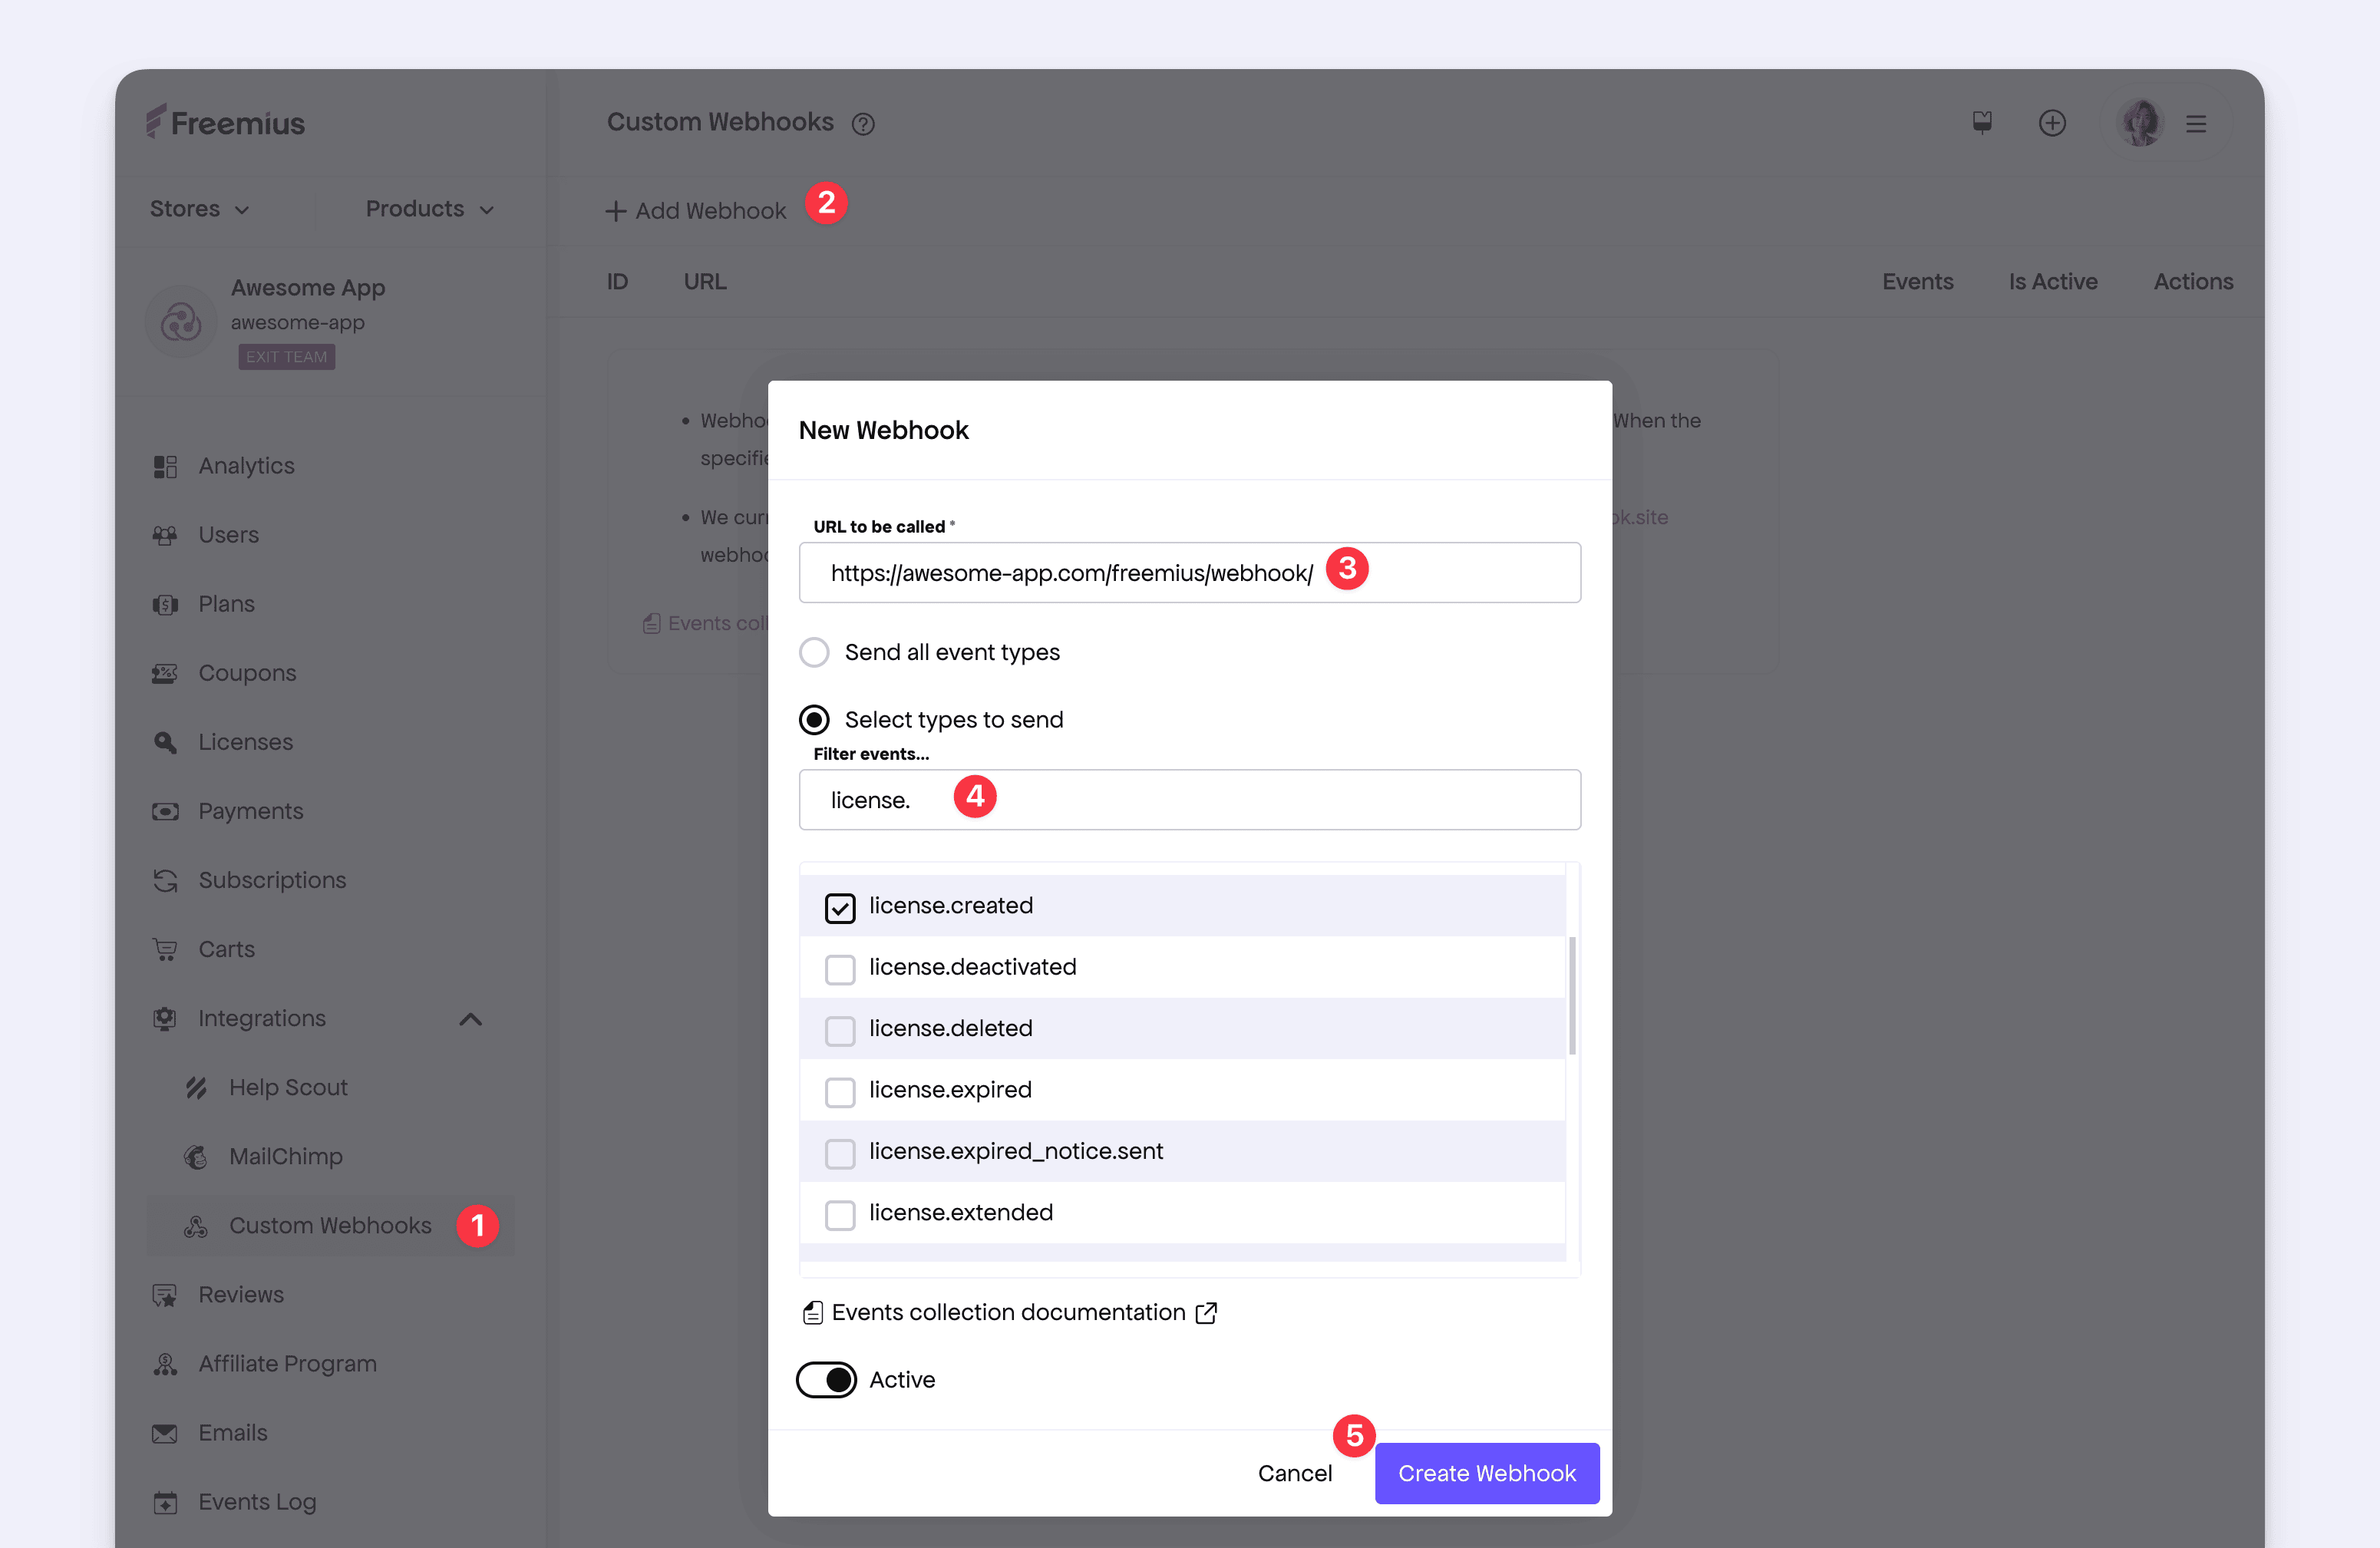Click the Payments sidebar icon
2380x1548 pixels.
click(x=165, y=812)
